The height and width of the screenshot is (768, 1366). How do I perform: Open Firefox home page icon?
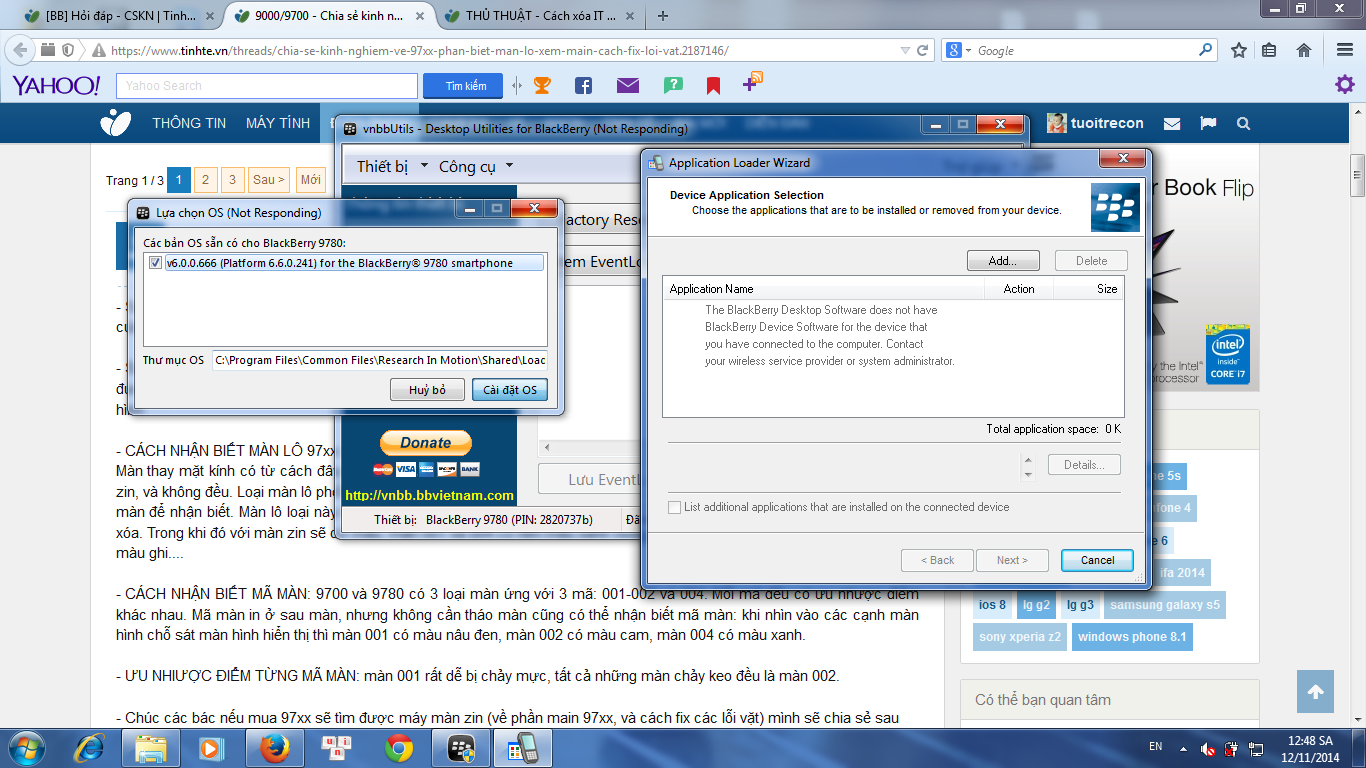click(1304, 50)
